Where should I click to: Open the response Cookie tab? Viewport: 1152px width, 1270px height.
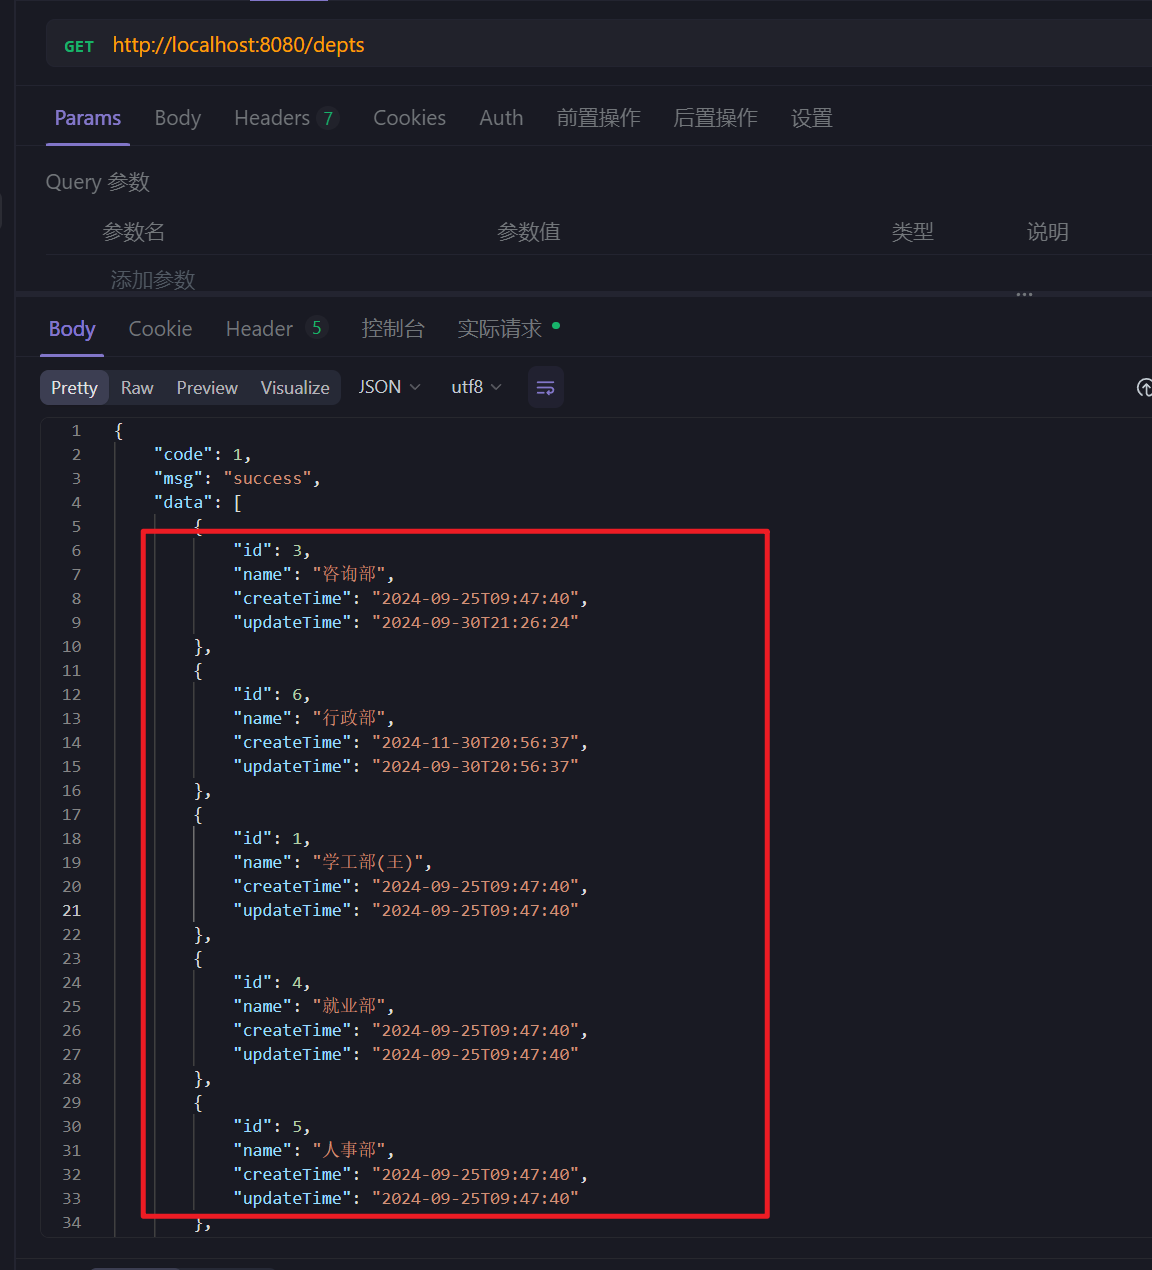coord(160,329)
